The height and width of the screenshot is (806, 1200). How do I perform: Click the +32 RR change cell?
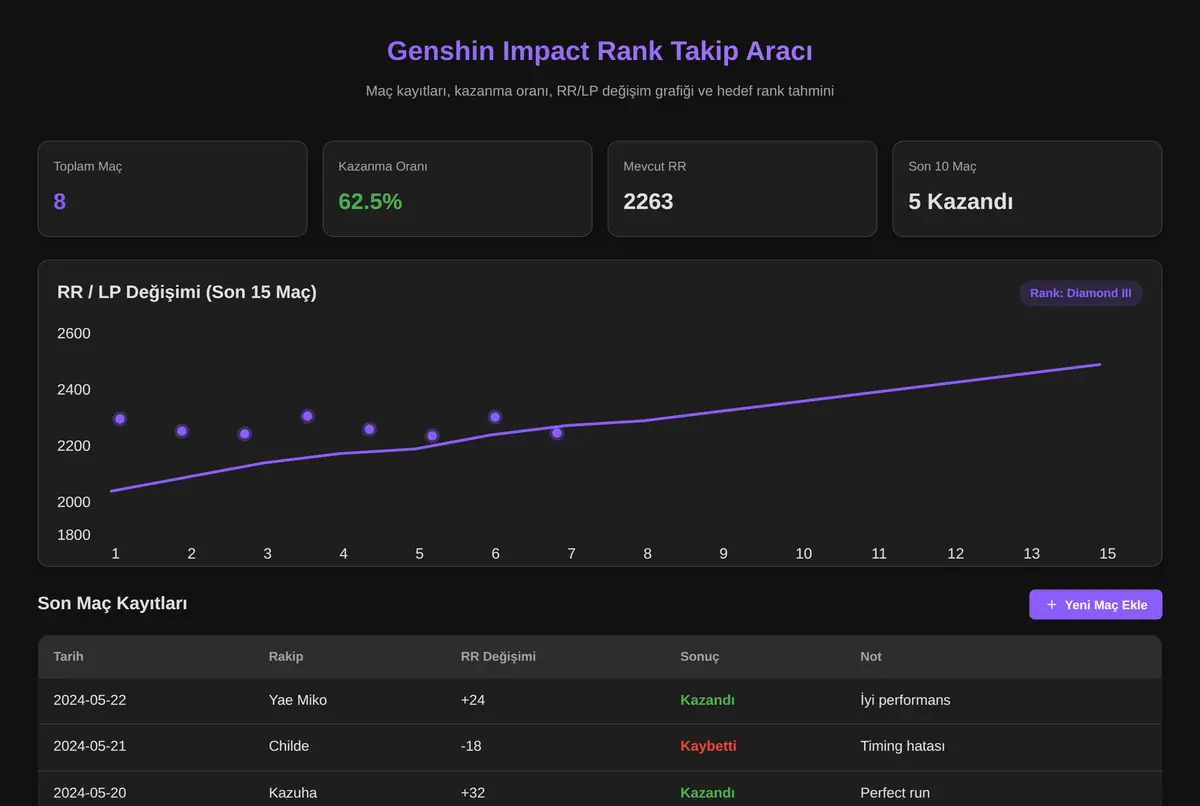point(473,793)
